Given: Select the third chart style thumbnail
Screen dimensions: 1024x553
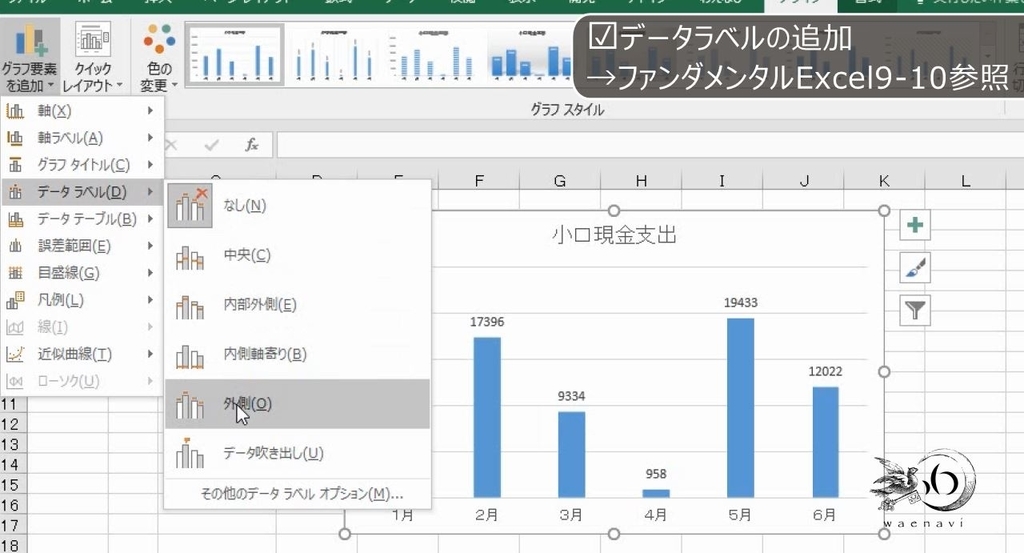Looking at the screenshot, I should [432, 55].
